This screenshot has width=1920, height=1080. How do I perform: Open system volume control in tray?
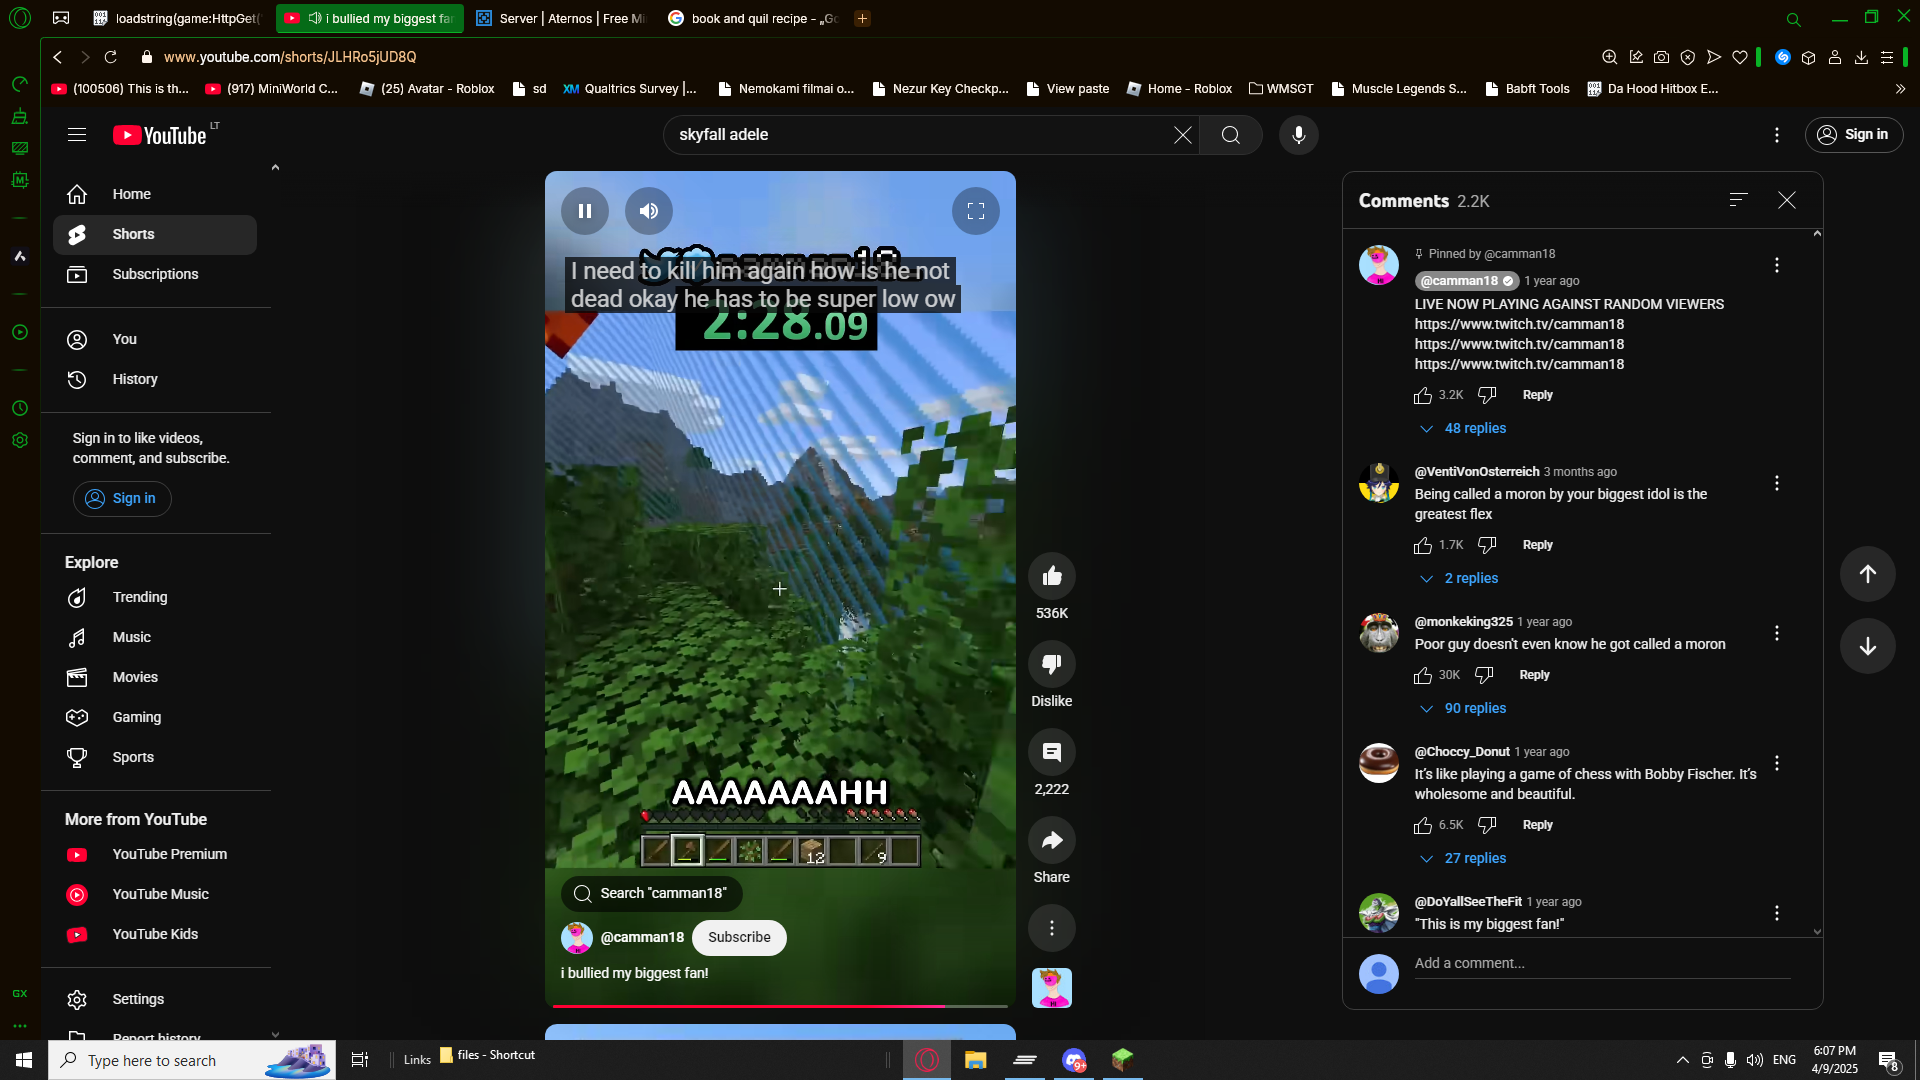1755,1060
